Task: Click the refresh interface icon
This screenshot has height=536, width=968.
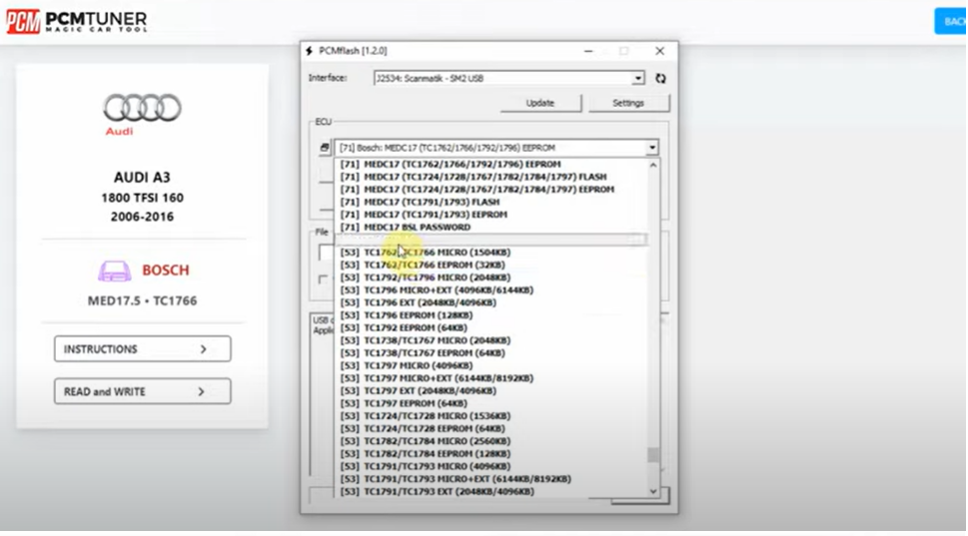Action: [x=661, y=78]
